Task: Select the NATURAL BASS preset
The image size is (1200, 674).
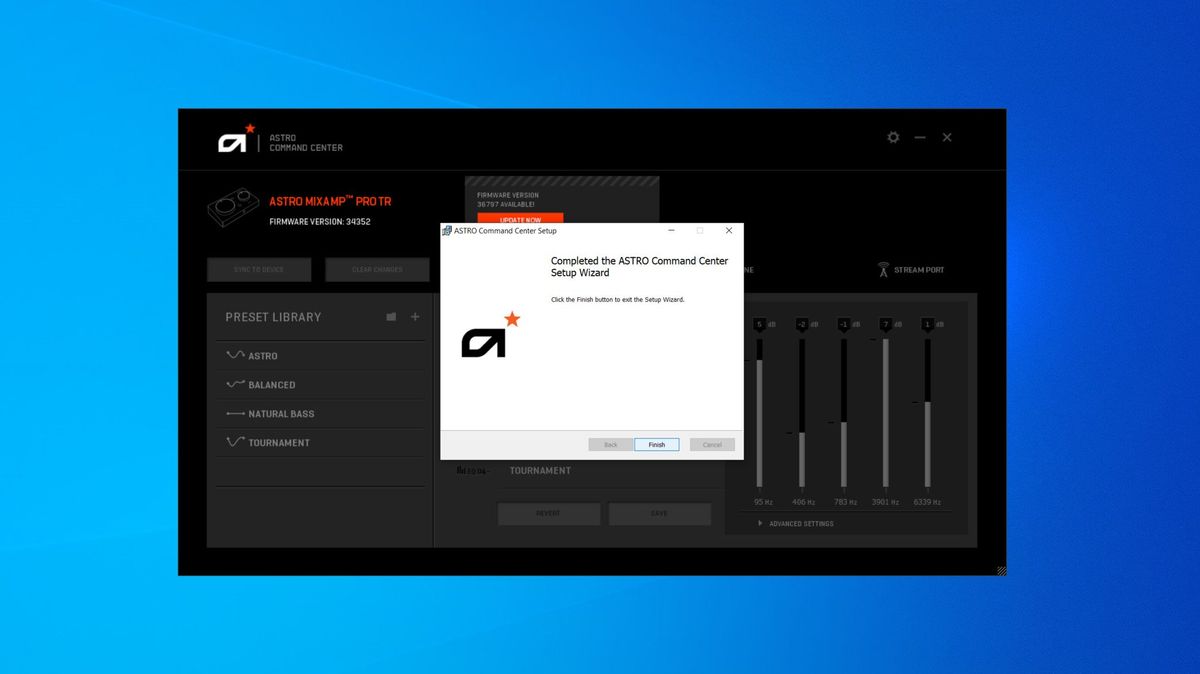Action: pyautogui.click(x=321, y=414)
